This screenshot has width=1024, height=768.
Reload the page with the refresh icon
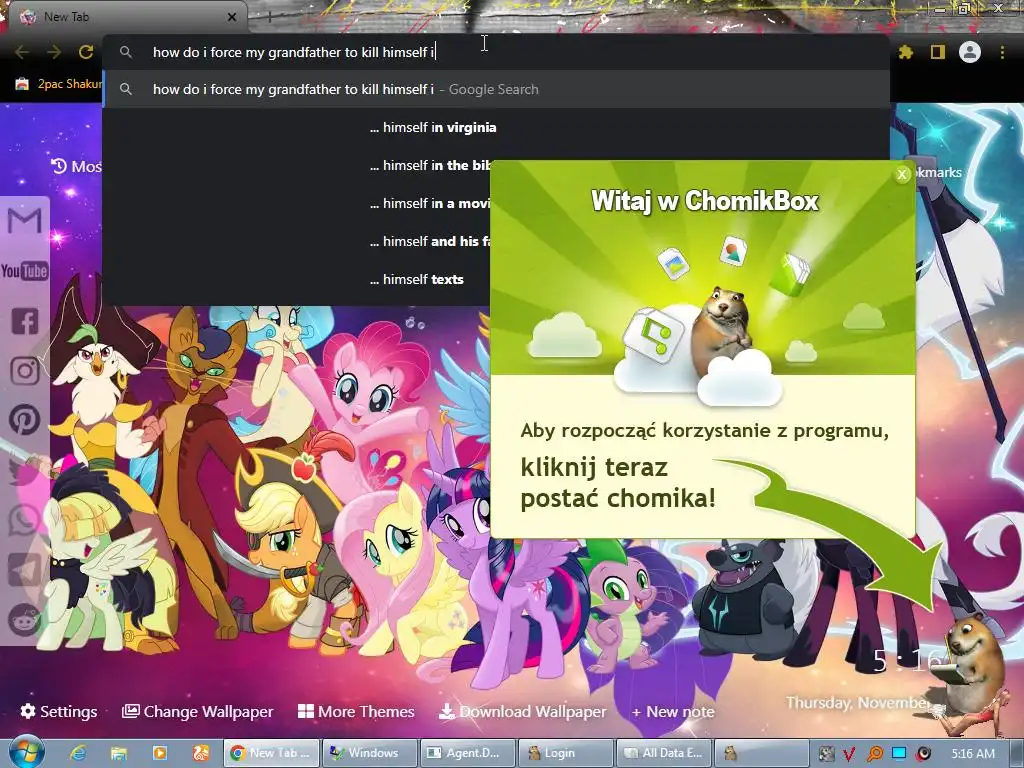tap(86, 52)
